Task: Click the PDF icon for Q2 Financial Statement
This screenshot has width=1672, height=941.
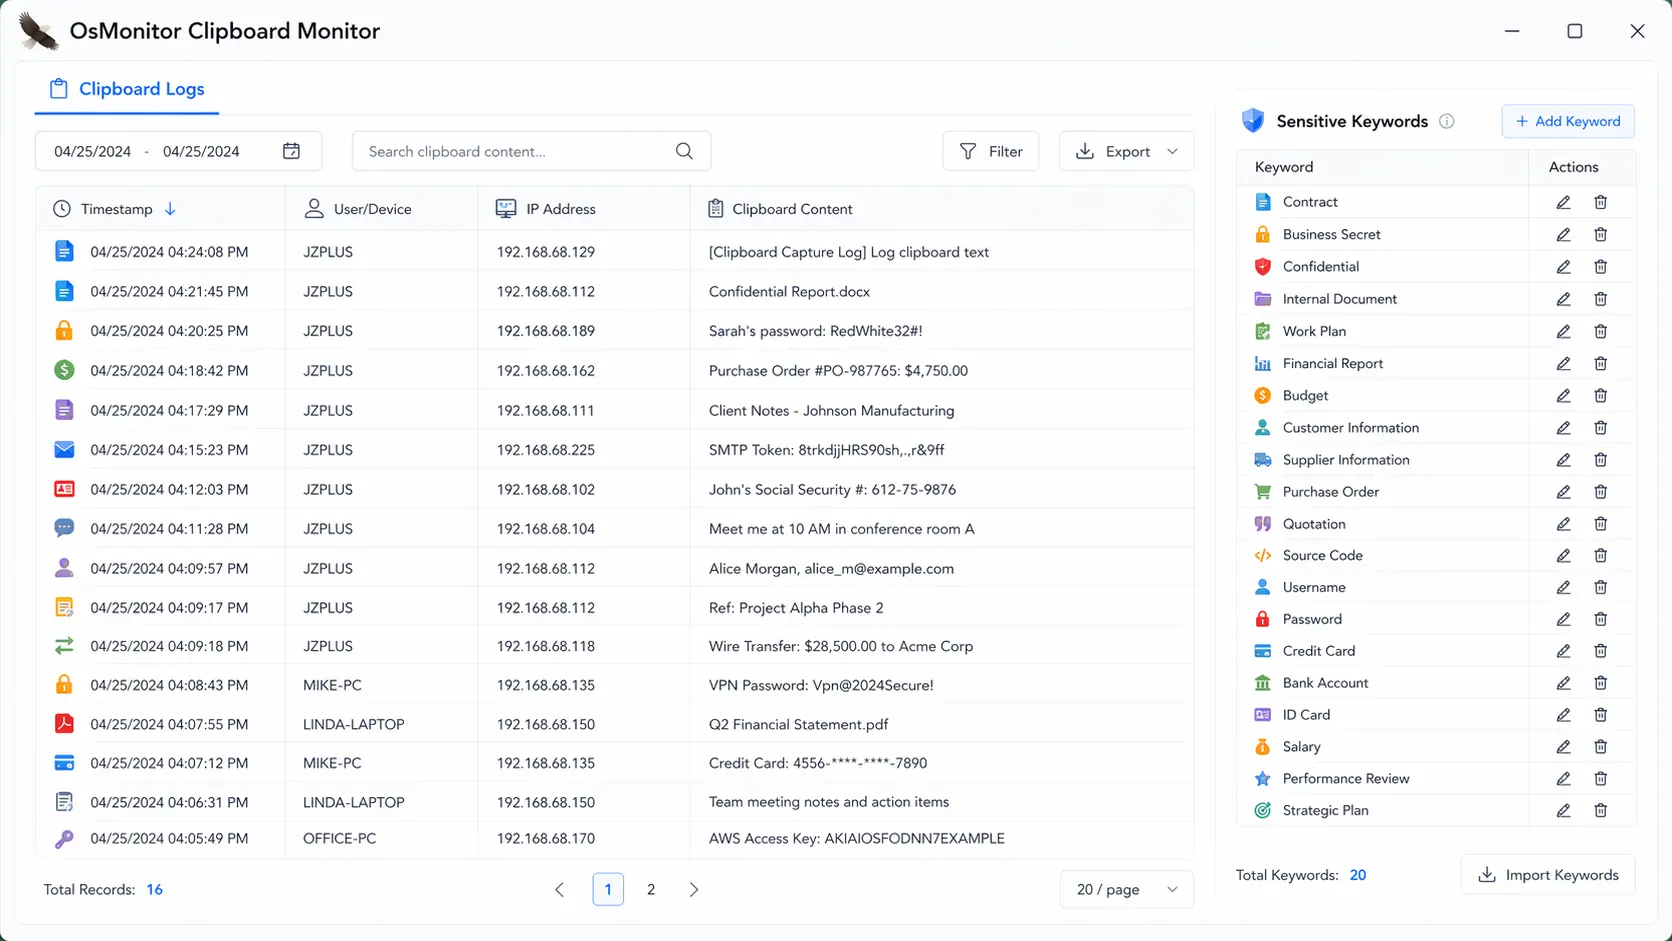Action: [x=64, y=724]
